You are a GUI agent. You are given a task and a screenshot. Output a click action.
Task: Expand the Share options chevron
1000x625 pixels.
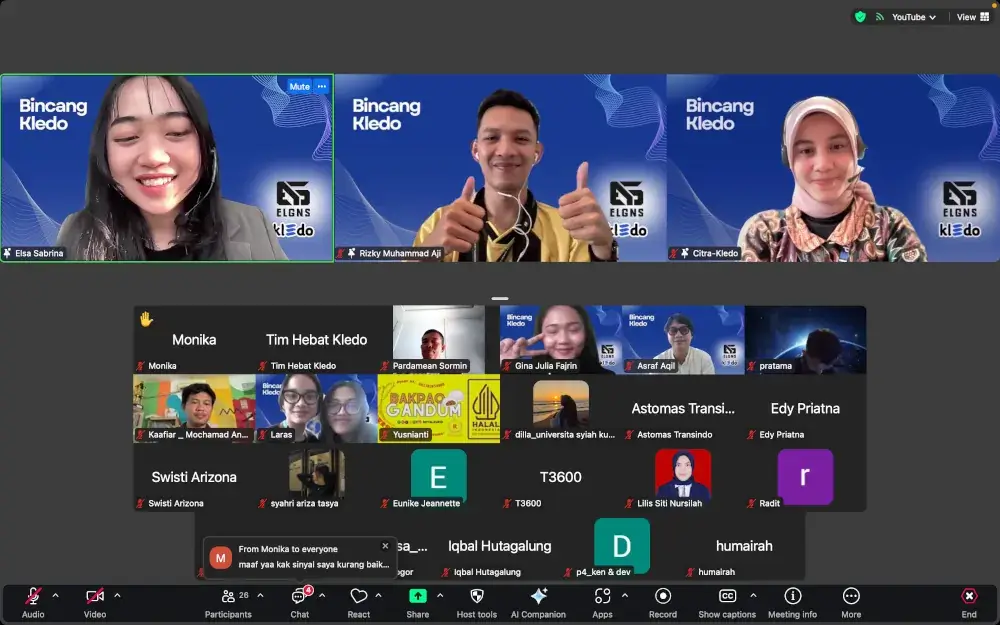[440, 596]
